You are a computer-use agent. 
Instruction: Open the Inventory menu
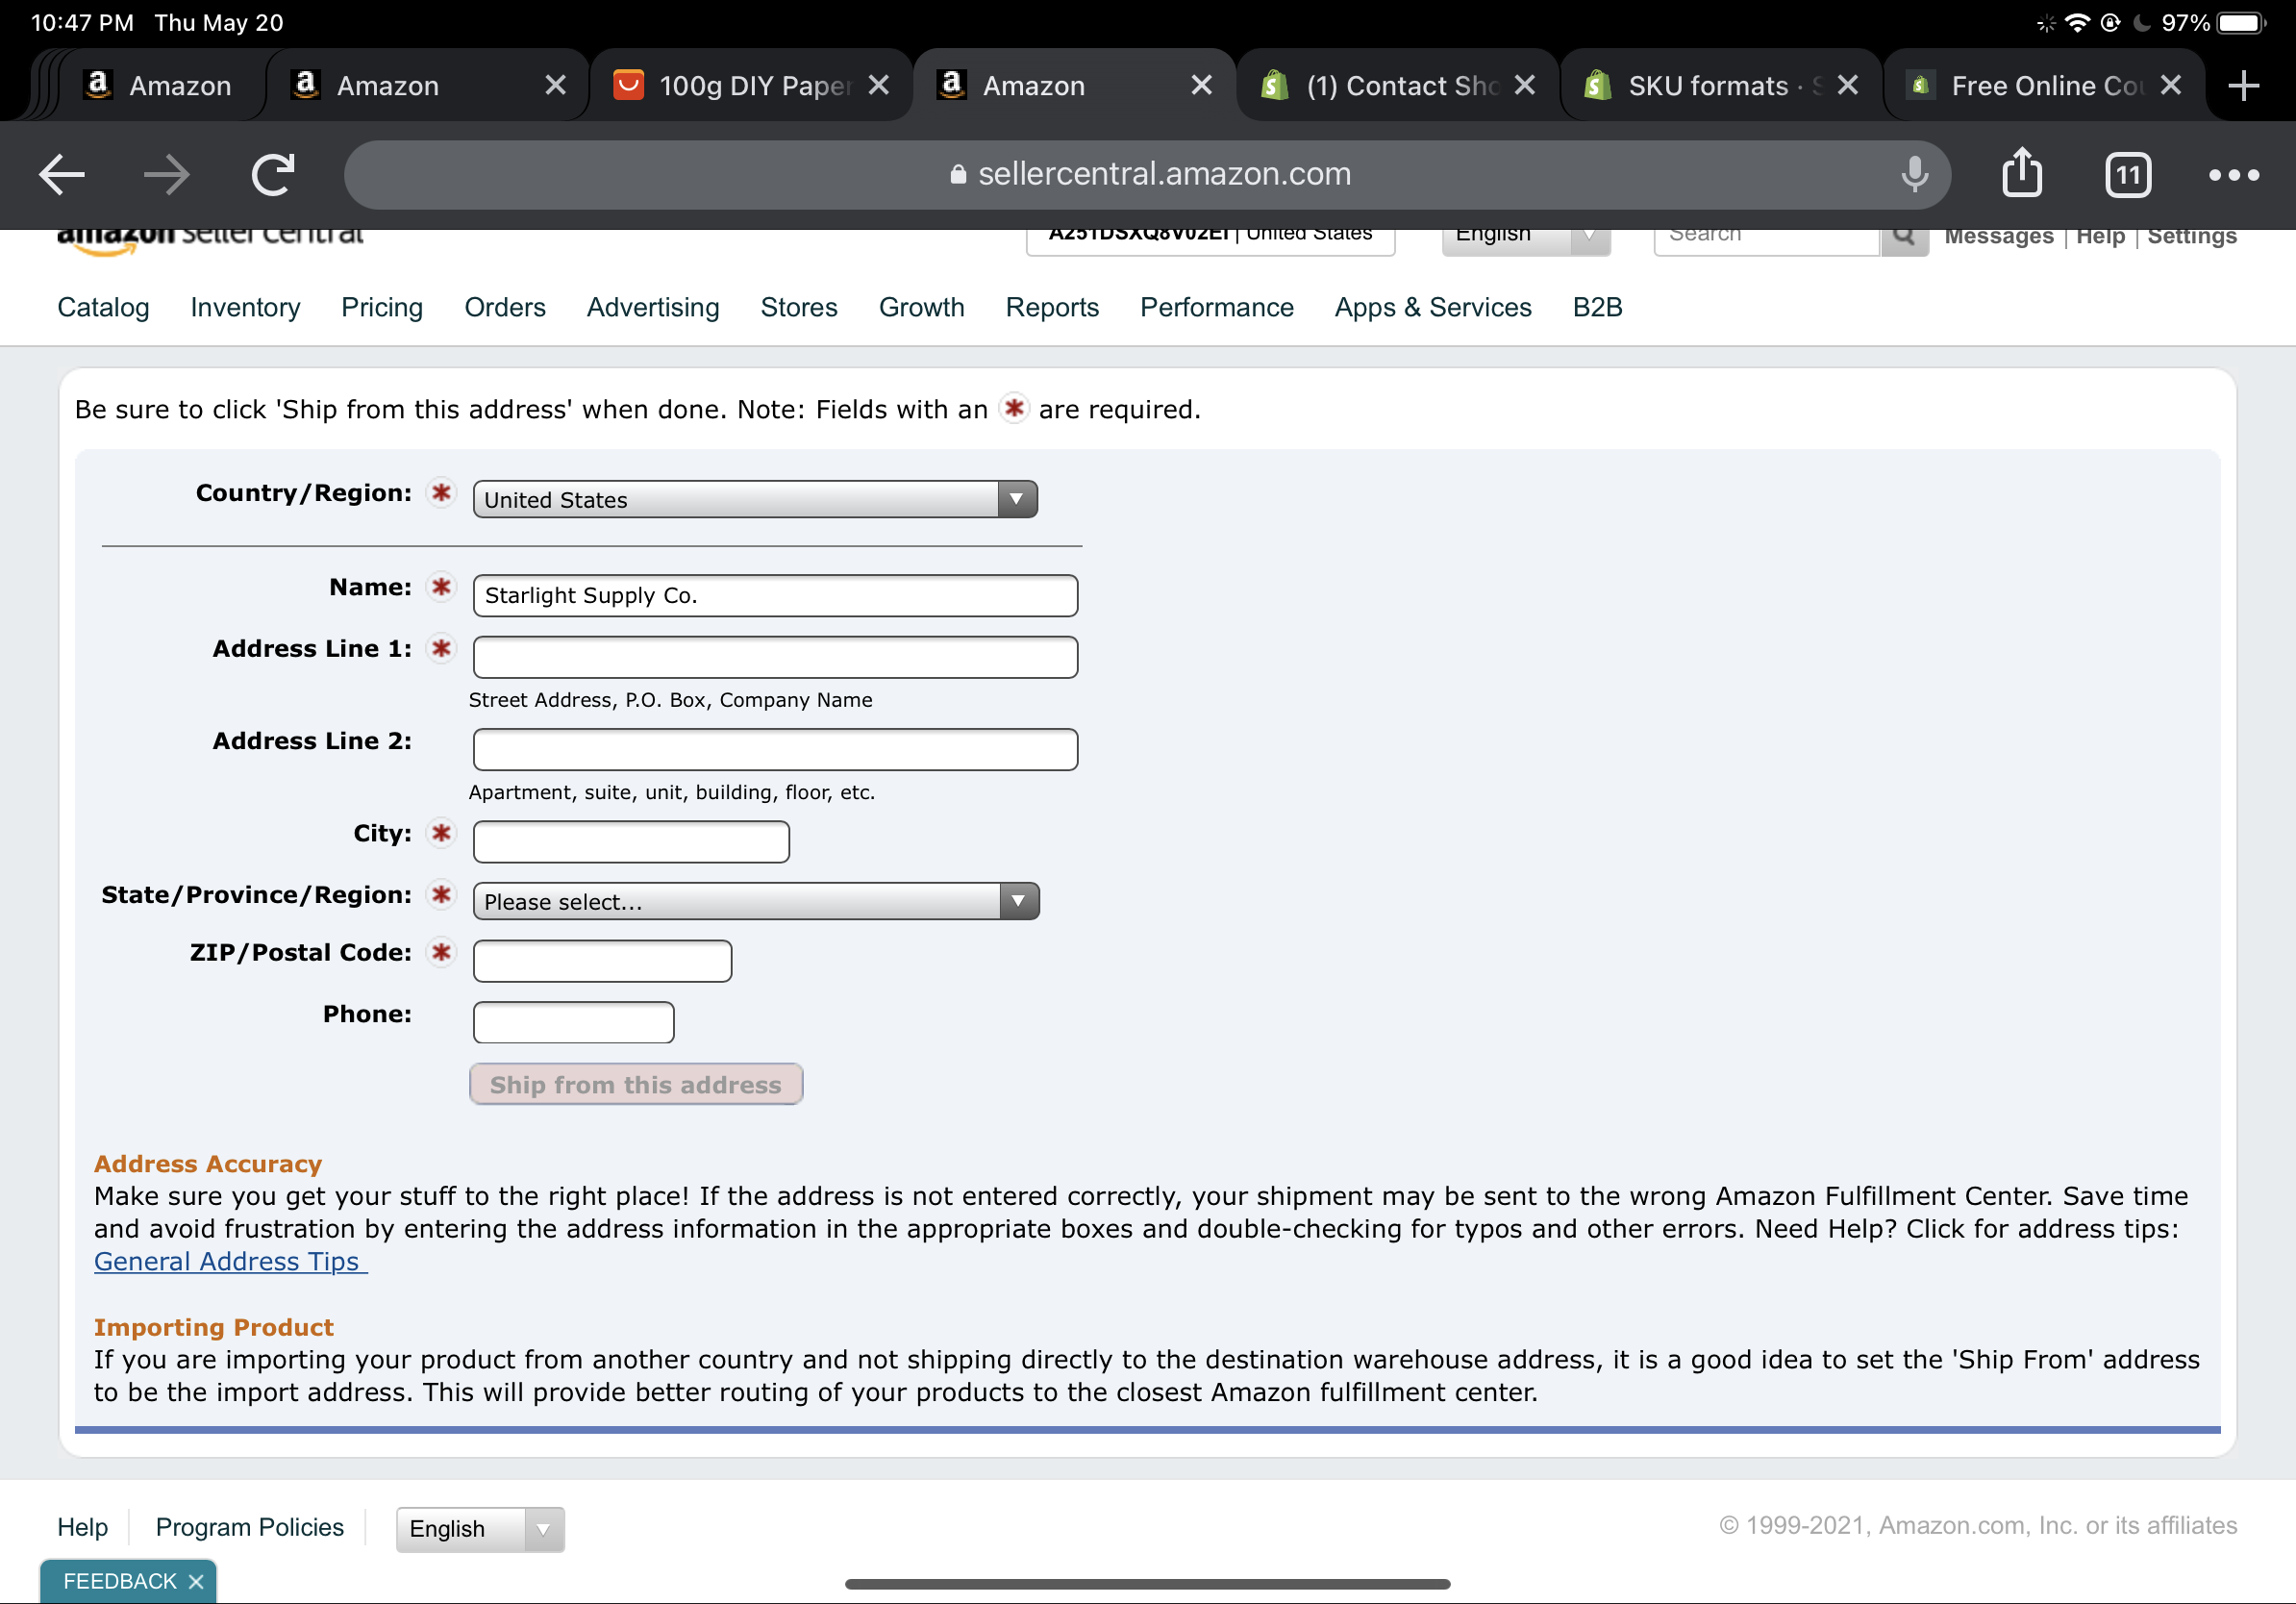pyautogui.click(x=245, y=307)
